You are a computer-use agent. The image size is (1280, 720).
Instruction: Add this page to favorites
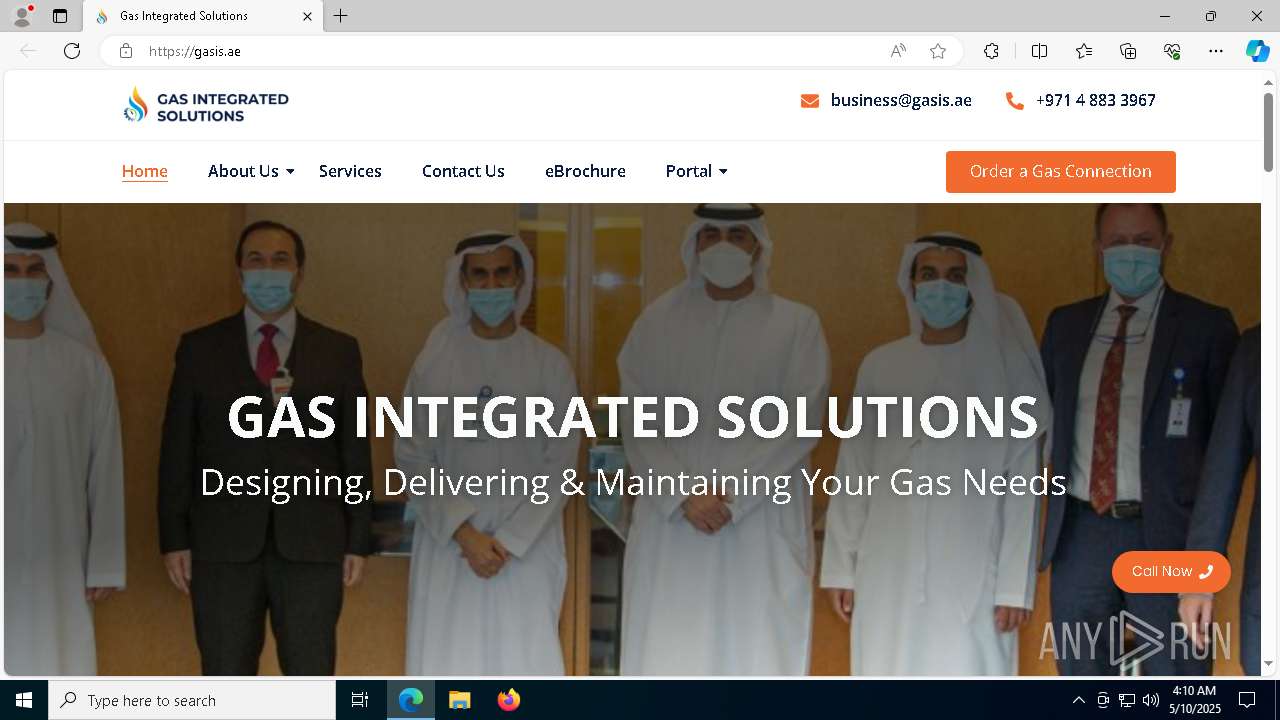938,51
